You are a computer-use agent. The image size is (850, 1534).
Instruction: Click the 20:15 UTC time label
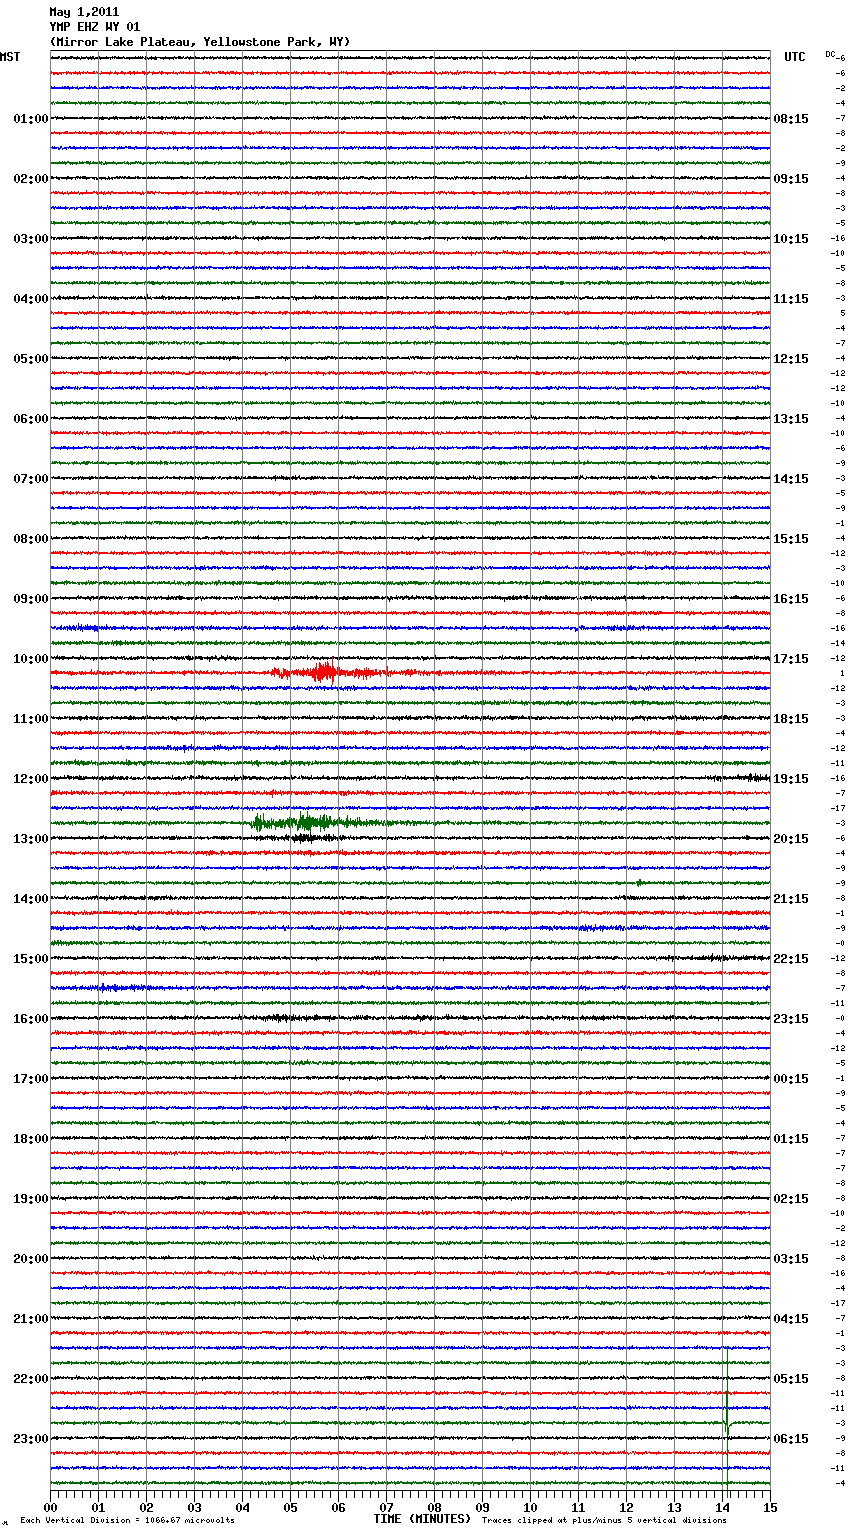coord(791,839)
